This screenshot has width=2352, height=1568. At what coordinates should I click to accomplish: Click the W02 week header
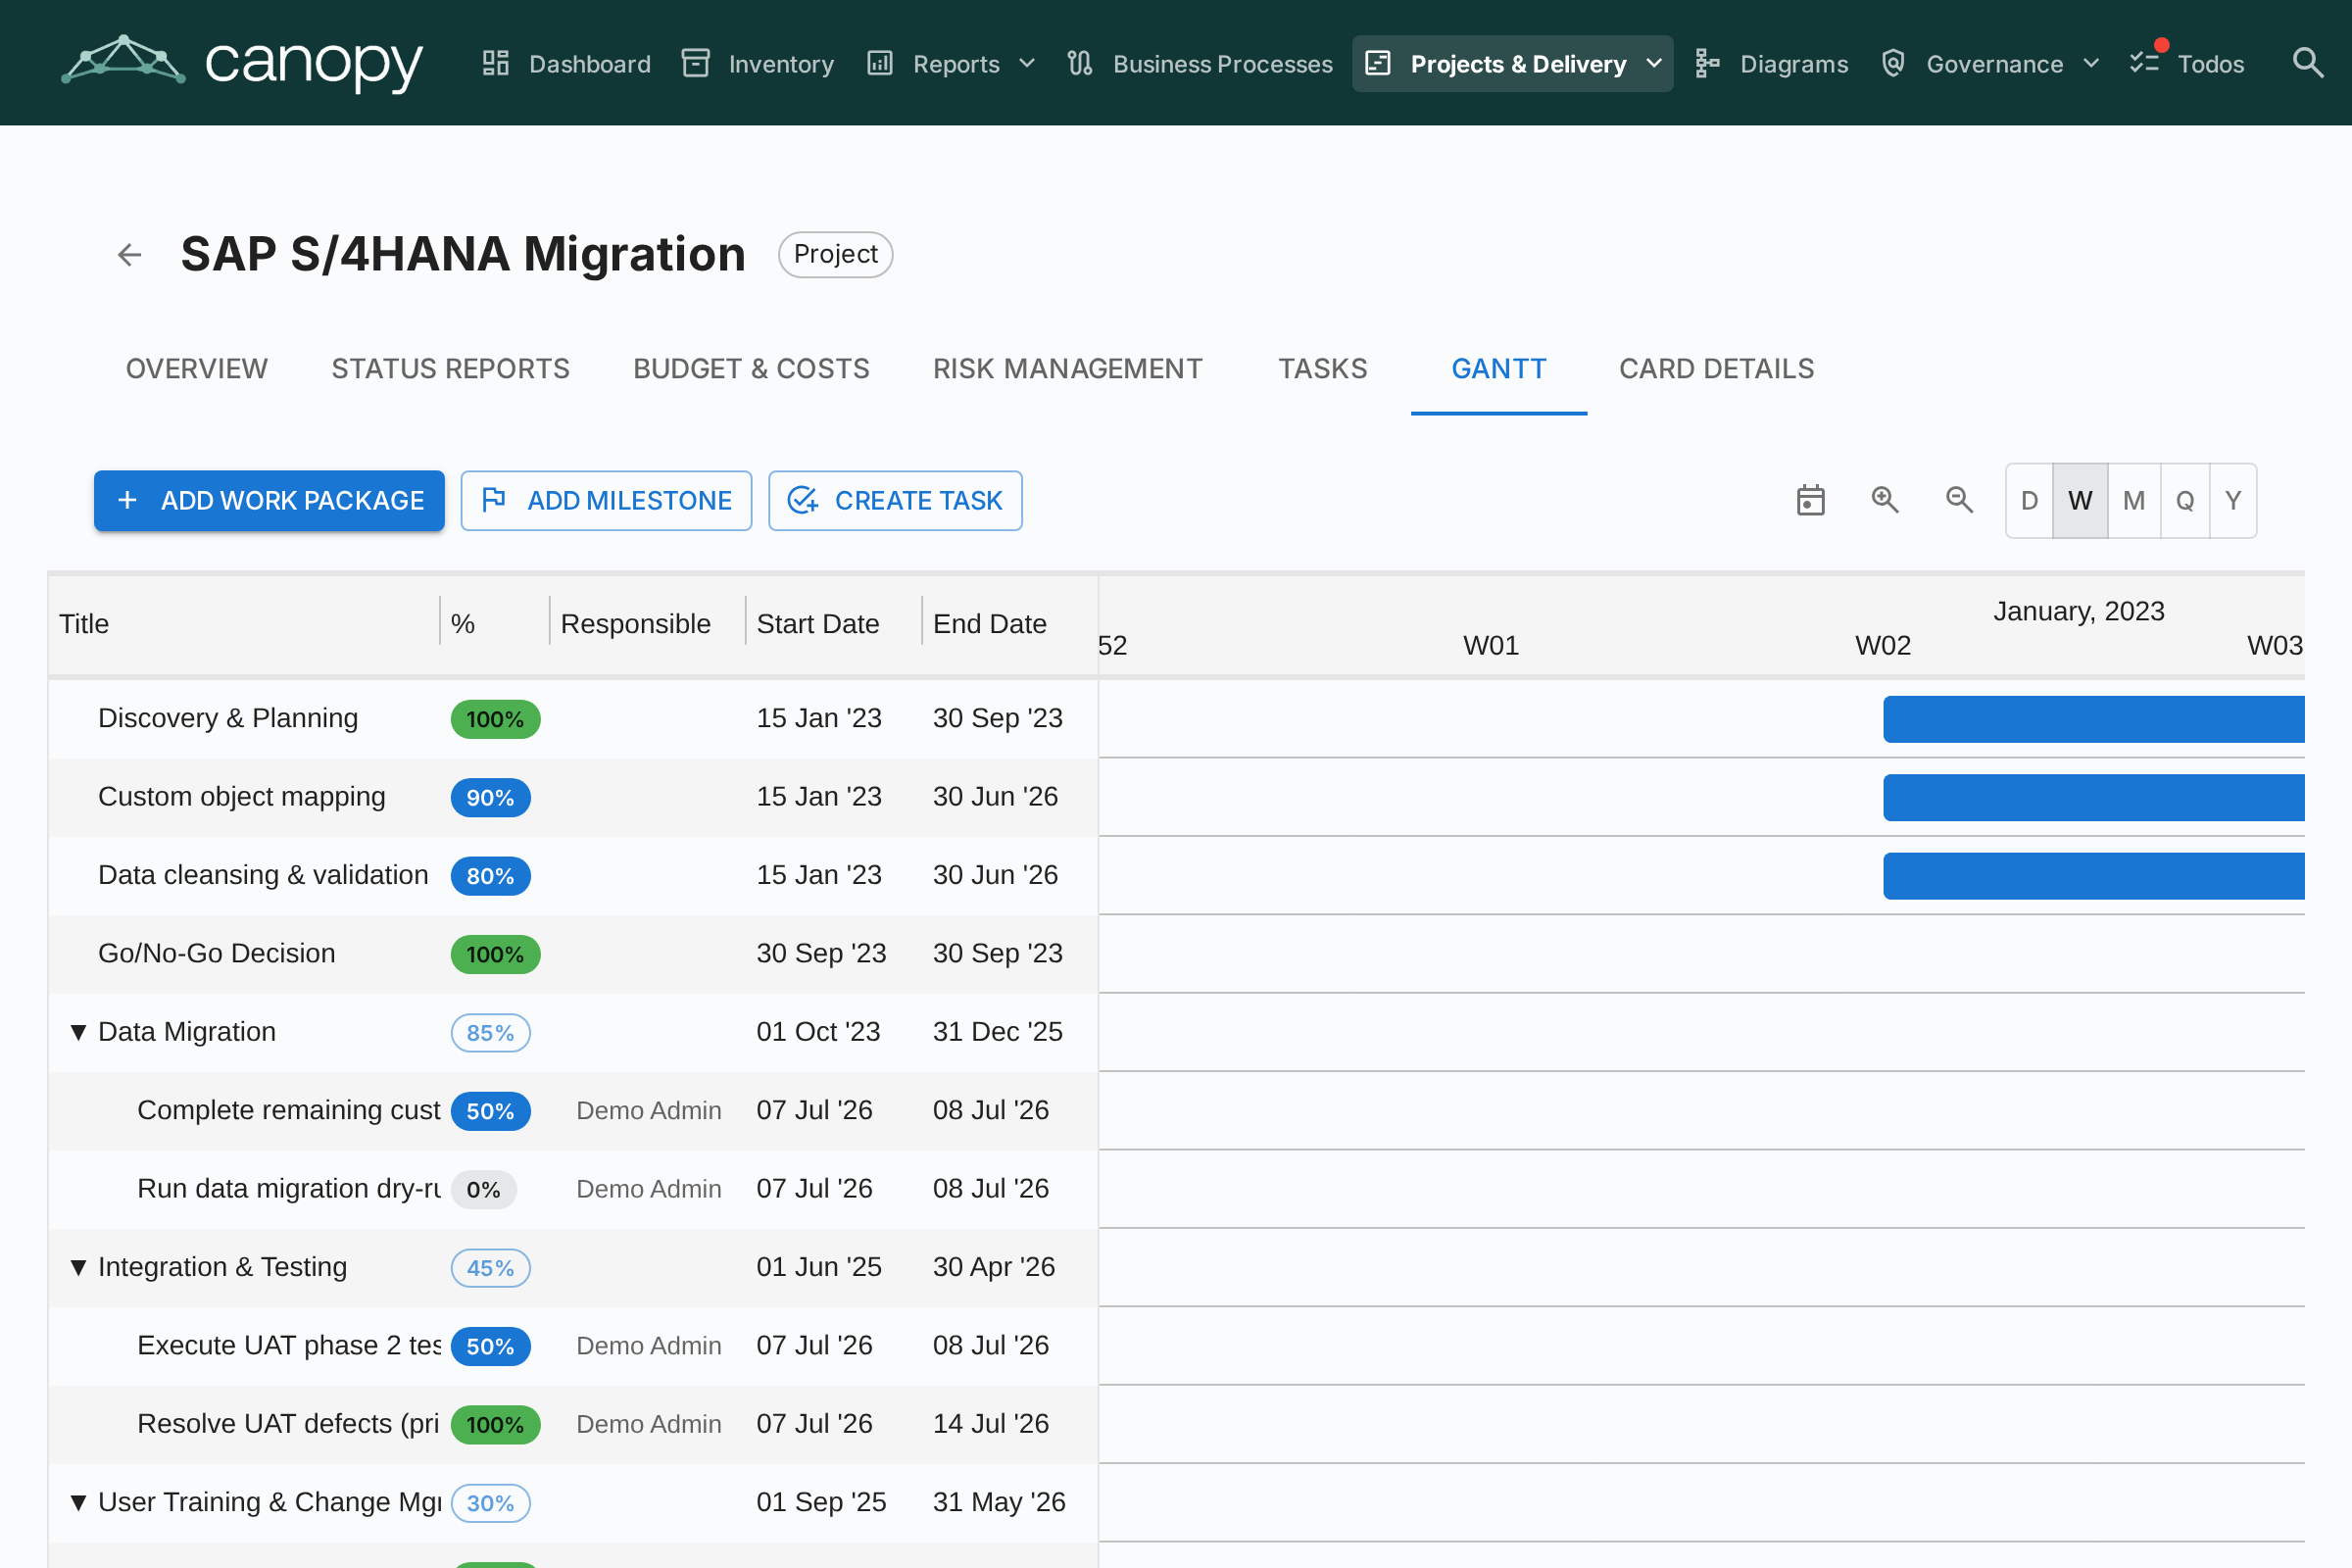pyautogui.click(x=1883, y=646)
